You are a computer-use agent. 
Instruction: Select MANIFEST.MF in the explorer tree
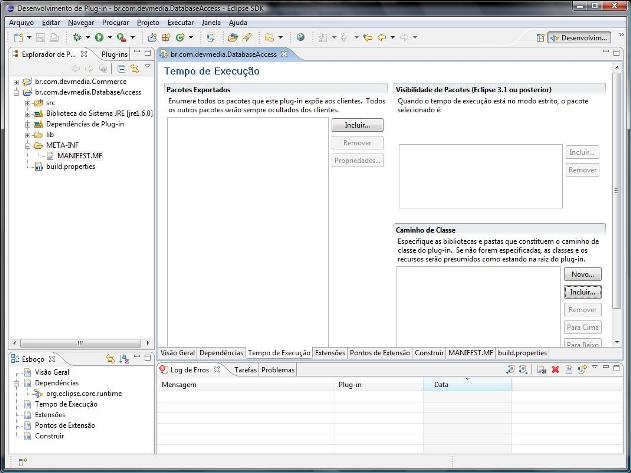[x=80, y=156]
